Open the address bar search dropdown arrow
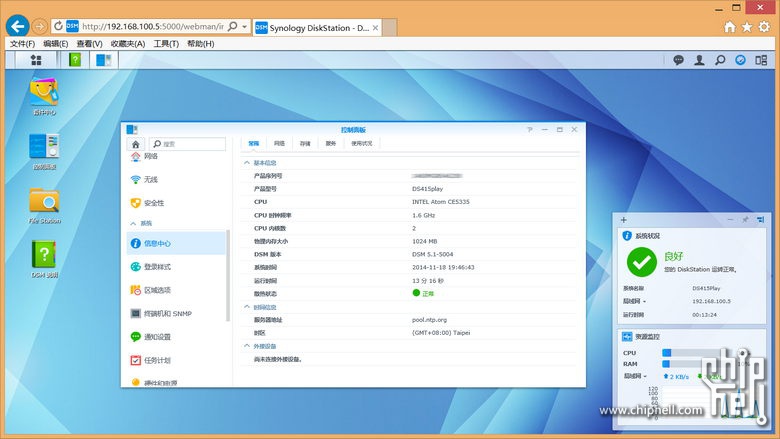This screenshot has width=780, height=439. 245,26
